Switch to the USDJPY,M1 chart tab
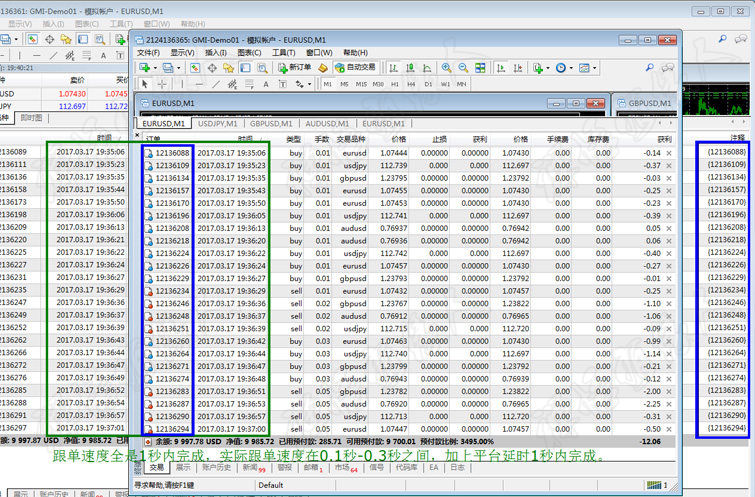The width and height of the screenshot is (755, 497). pos(218,124)
